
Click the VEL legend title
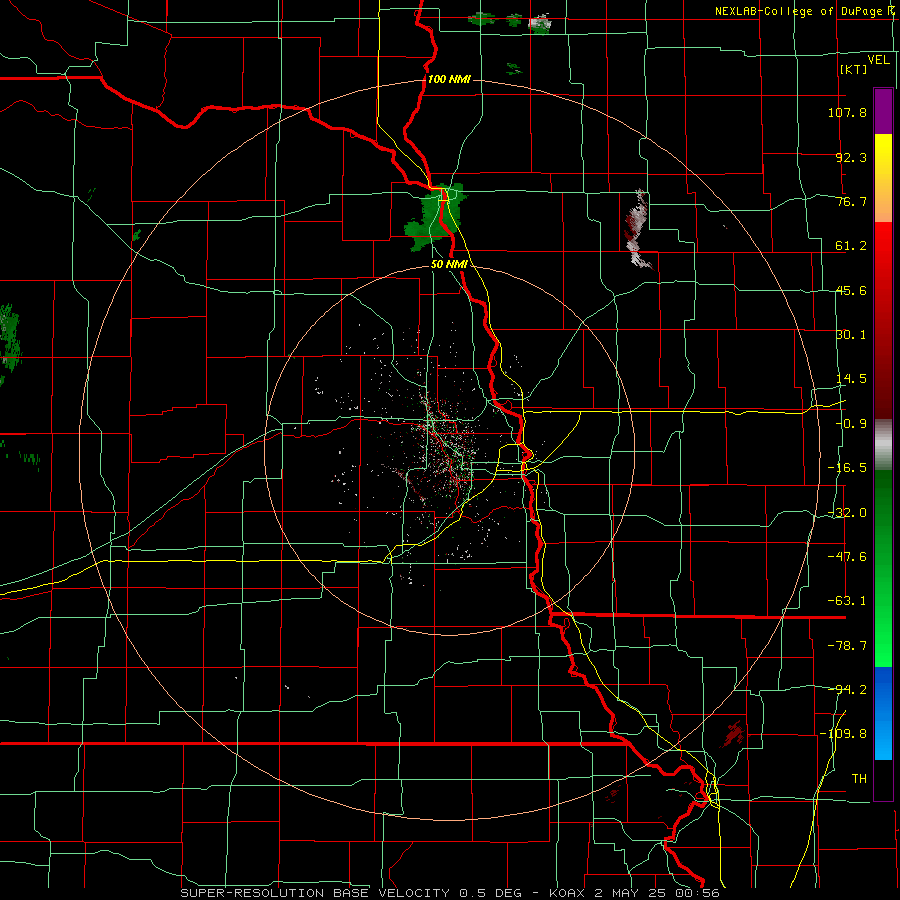click(x=878, y=59)
